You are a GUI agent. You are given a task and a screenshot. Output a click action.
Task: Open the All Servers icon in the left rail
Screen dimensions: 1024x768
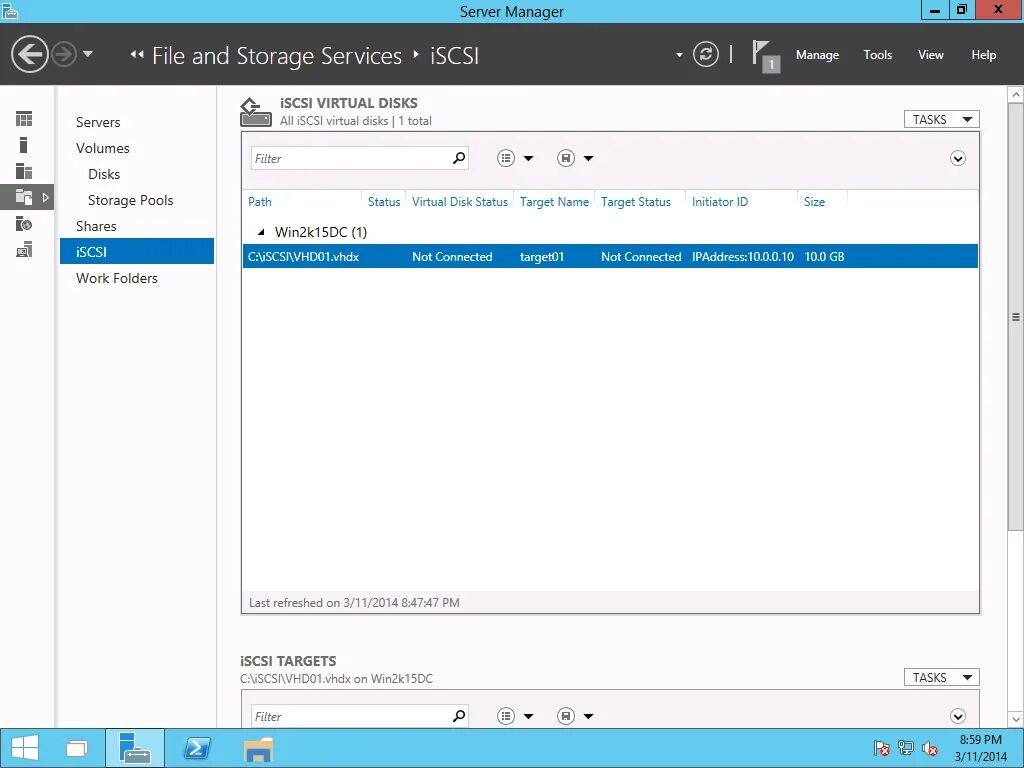24,171
